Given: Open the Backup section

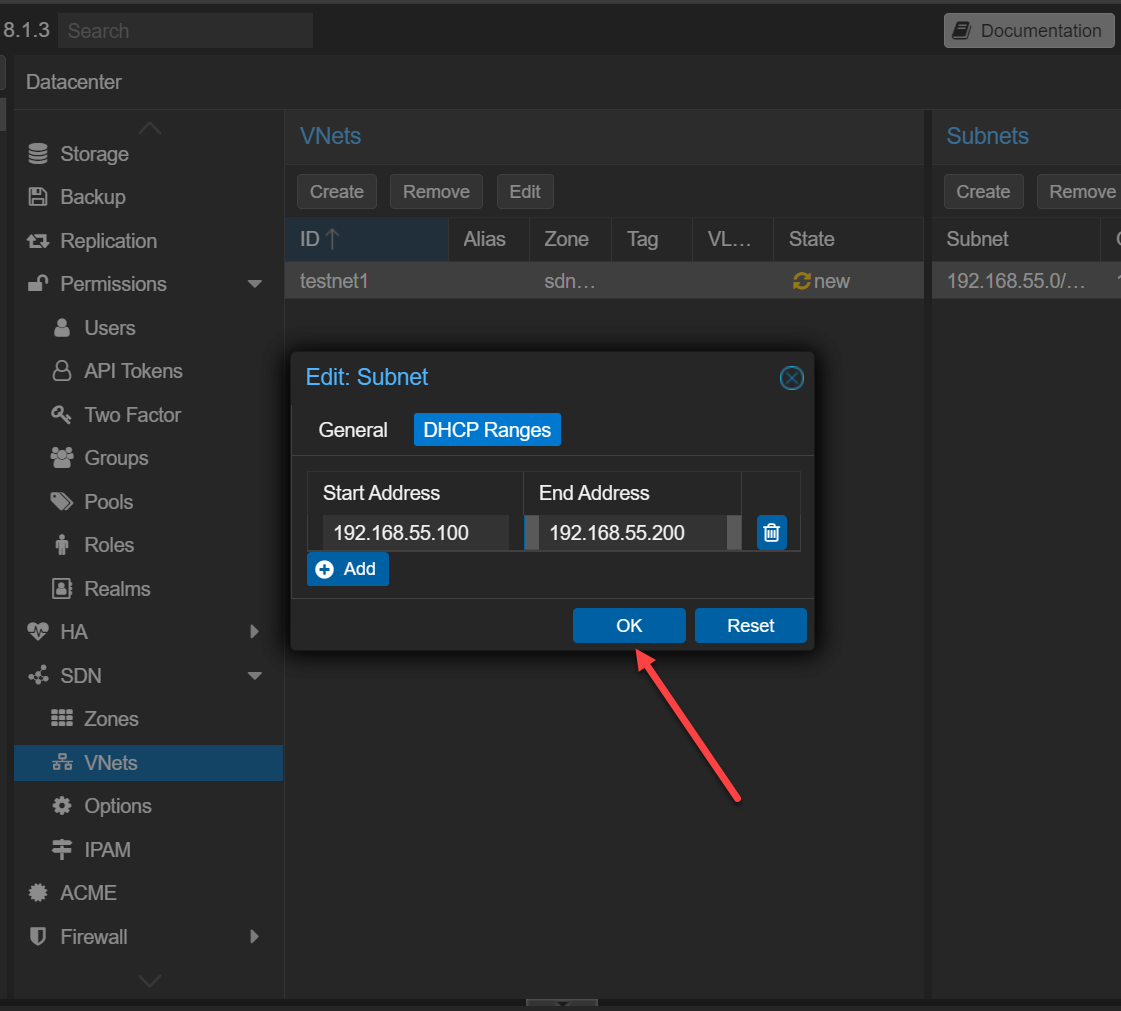Looking at the screenshot, I should click(x=92, y=197).
